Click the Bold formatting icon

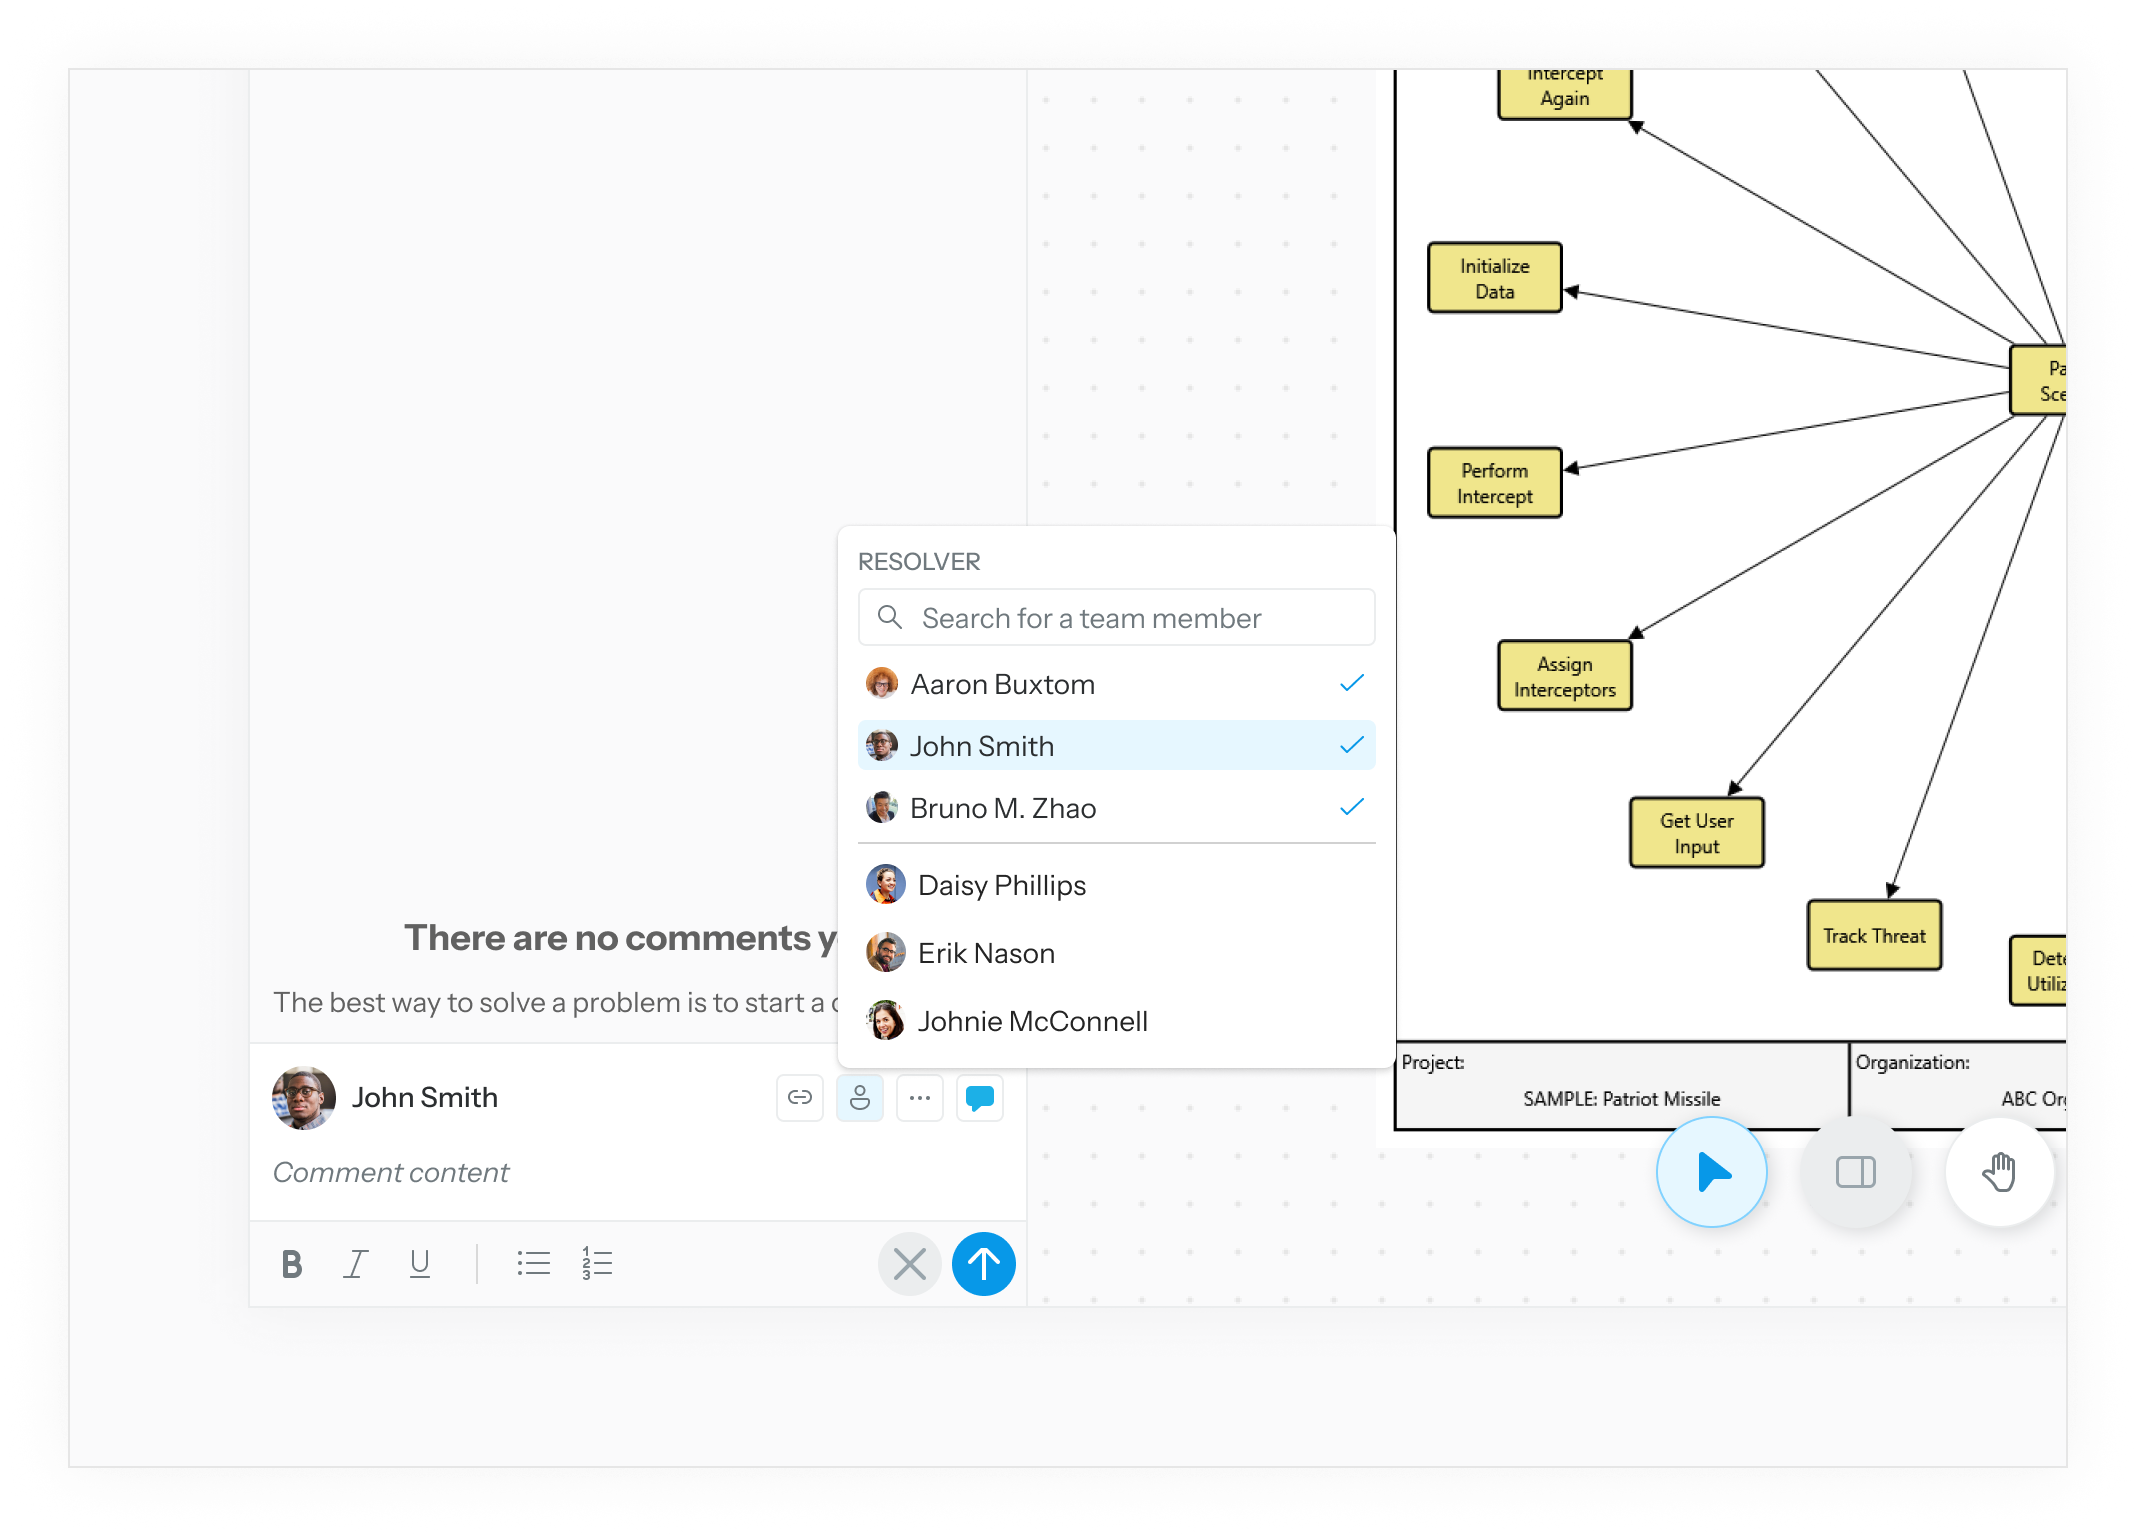(291, 1264)
